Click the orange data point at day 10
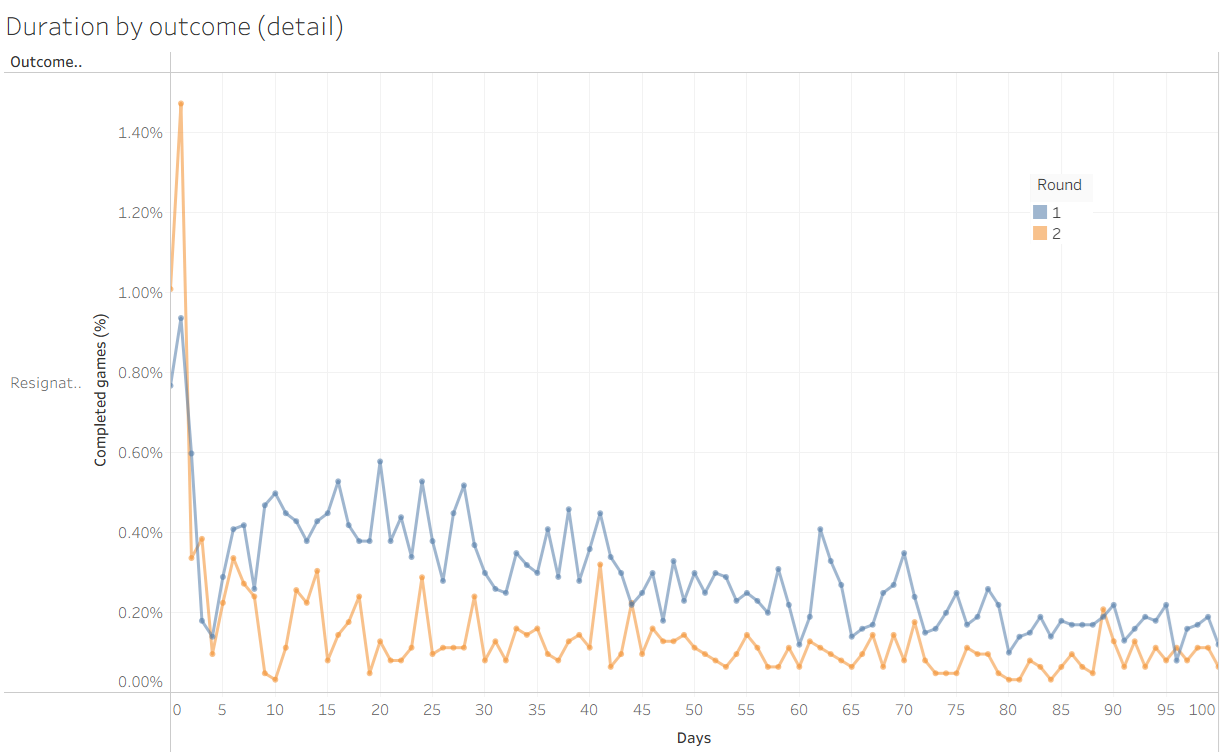Viewport: 1222px width, 752px height. (x=275, y=680)
